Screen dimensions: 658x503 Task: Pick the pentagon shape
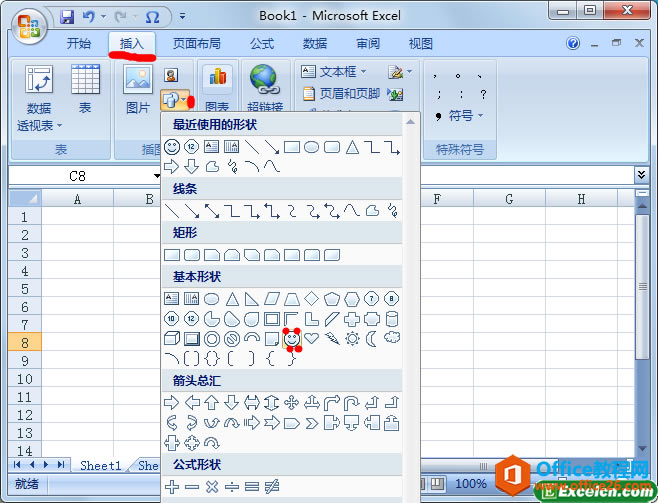tap(332, 299)
